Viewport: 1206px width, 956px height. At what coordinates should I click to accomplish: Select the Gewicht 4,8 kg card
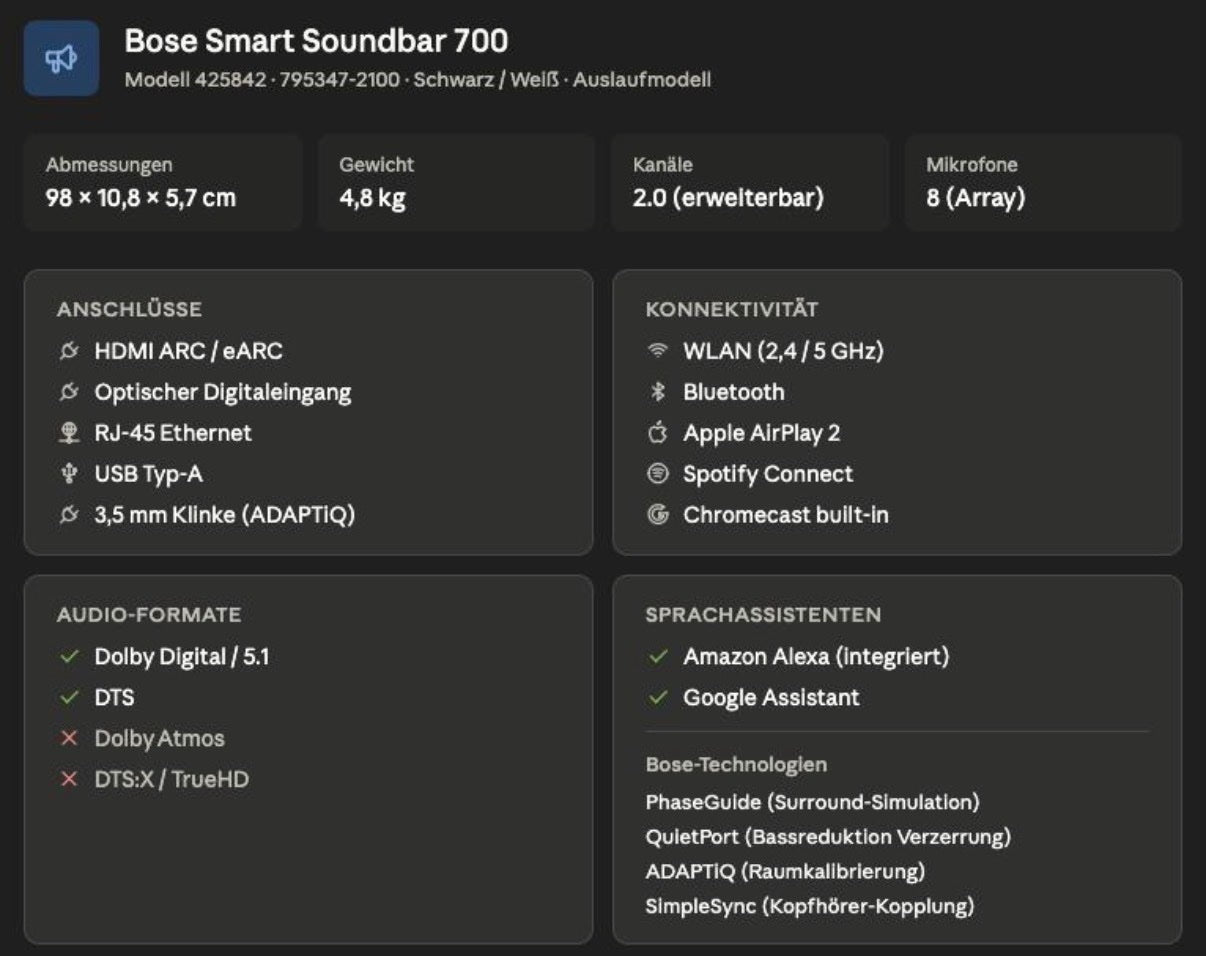[x=456, y=182]
